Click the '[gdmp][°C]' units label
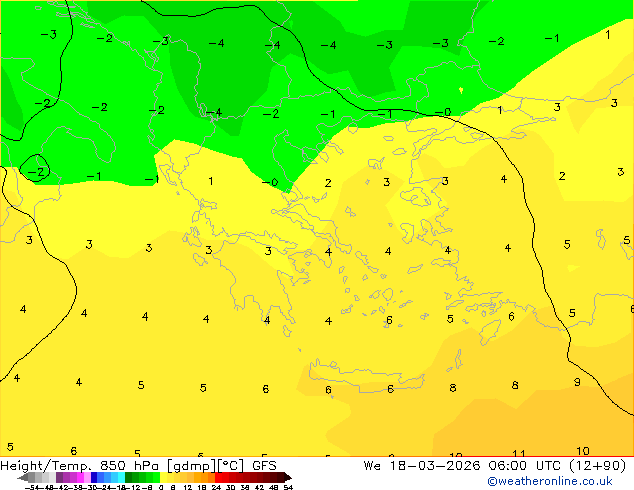 click(x=205, y=466)
